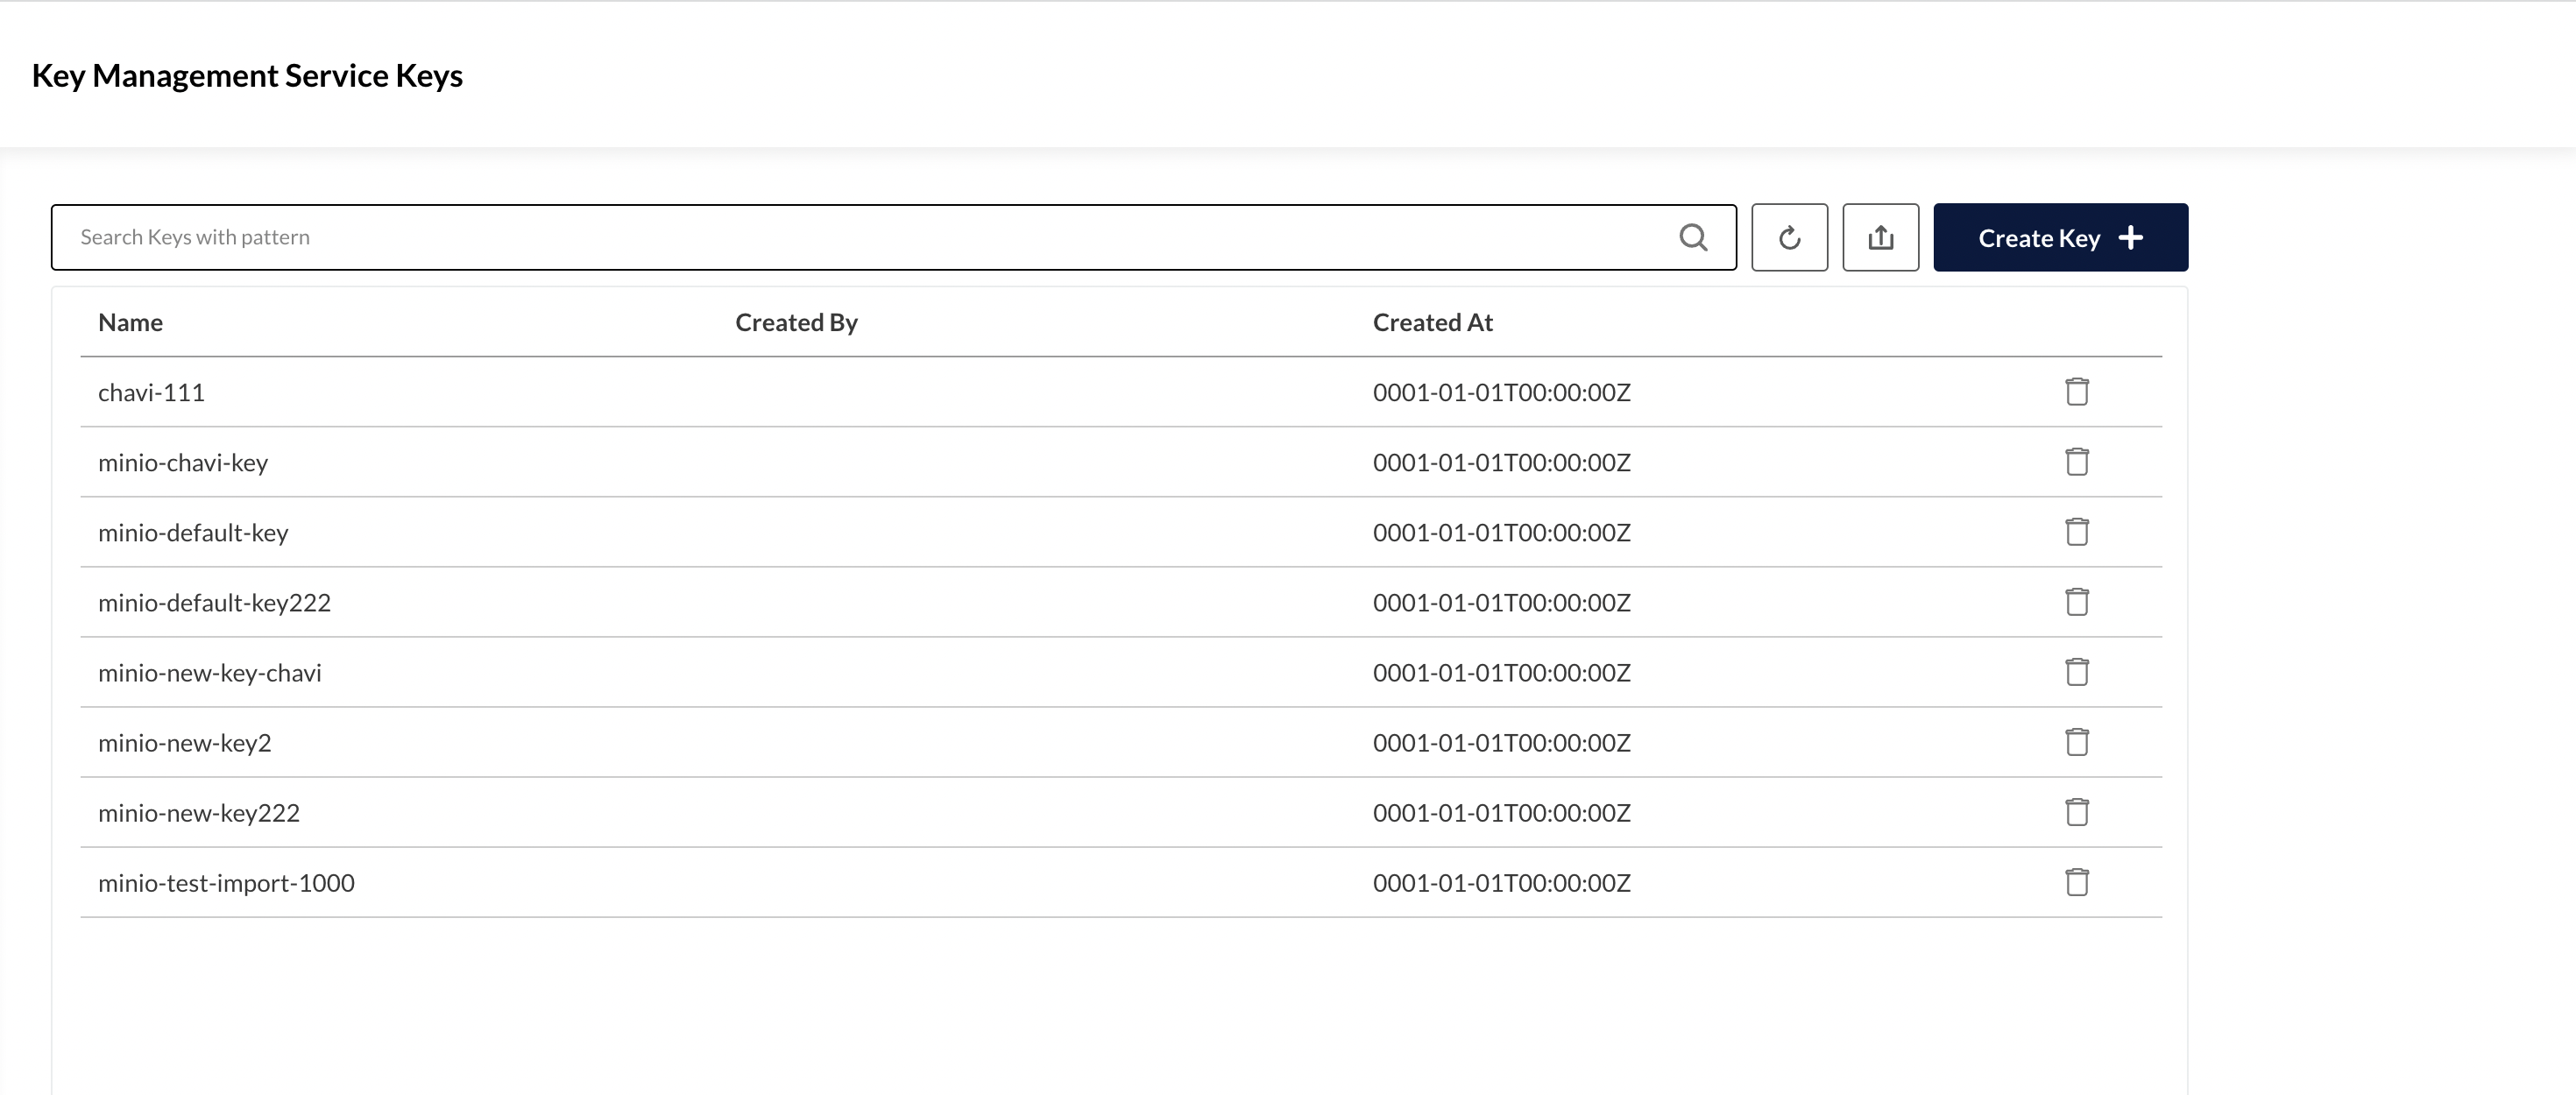Delete the minio-new-key222 key
2576x1095 pixels.
[2076, 812]
